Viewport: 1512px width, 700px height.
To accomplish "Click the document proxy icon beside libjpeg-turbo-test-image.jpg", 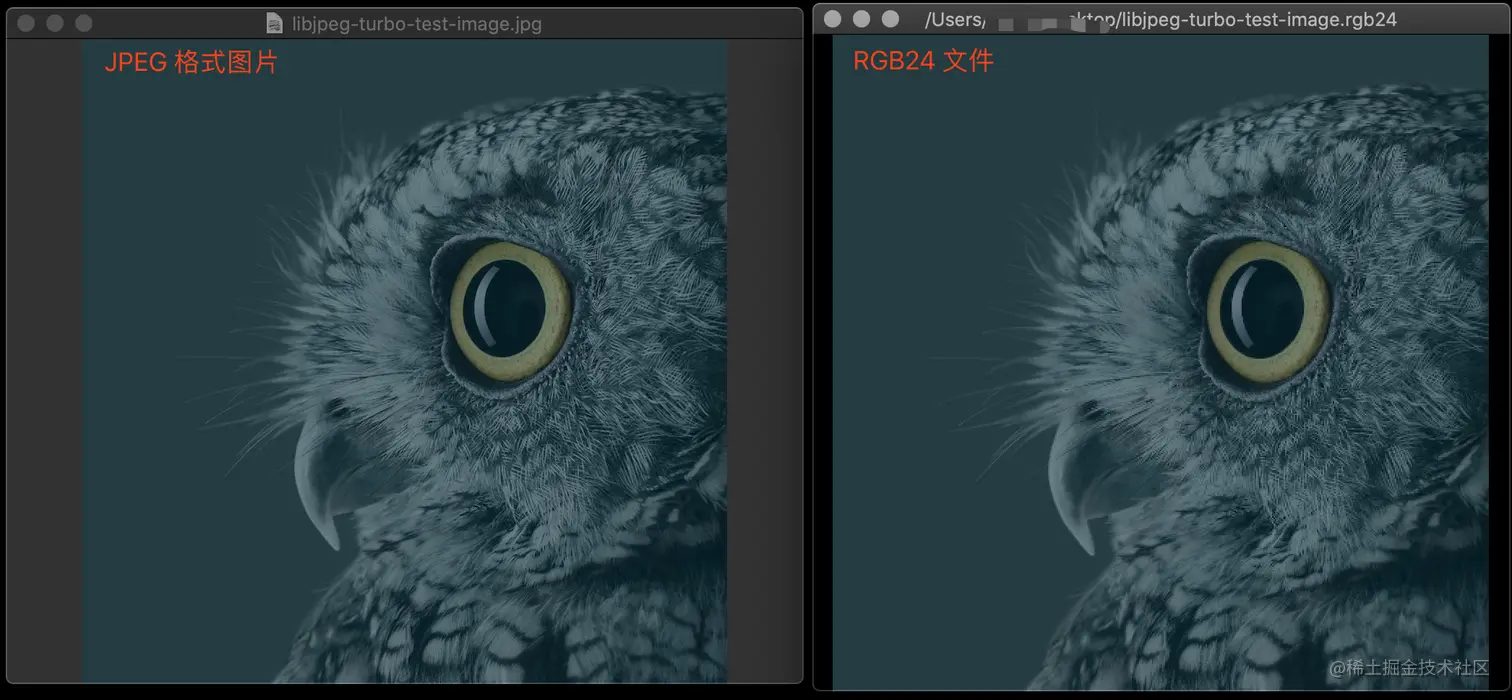I will point(272,23).
